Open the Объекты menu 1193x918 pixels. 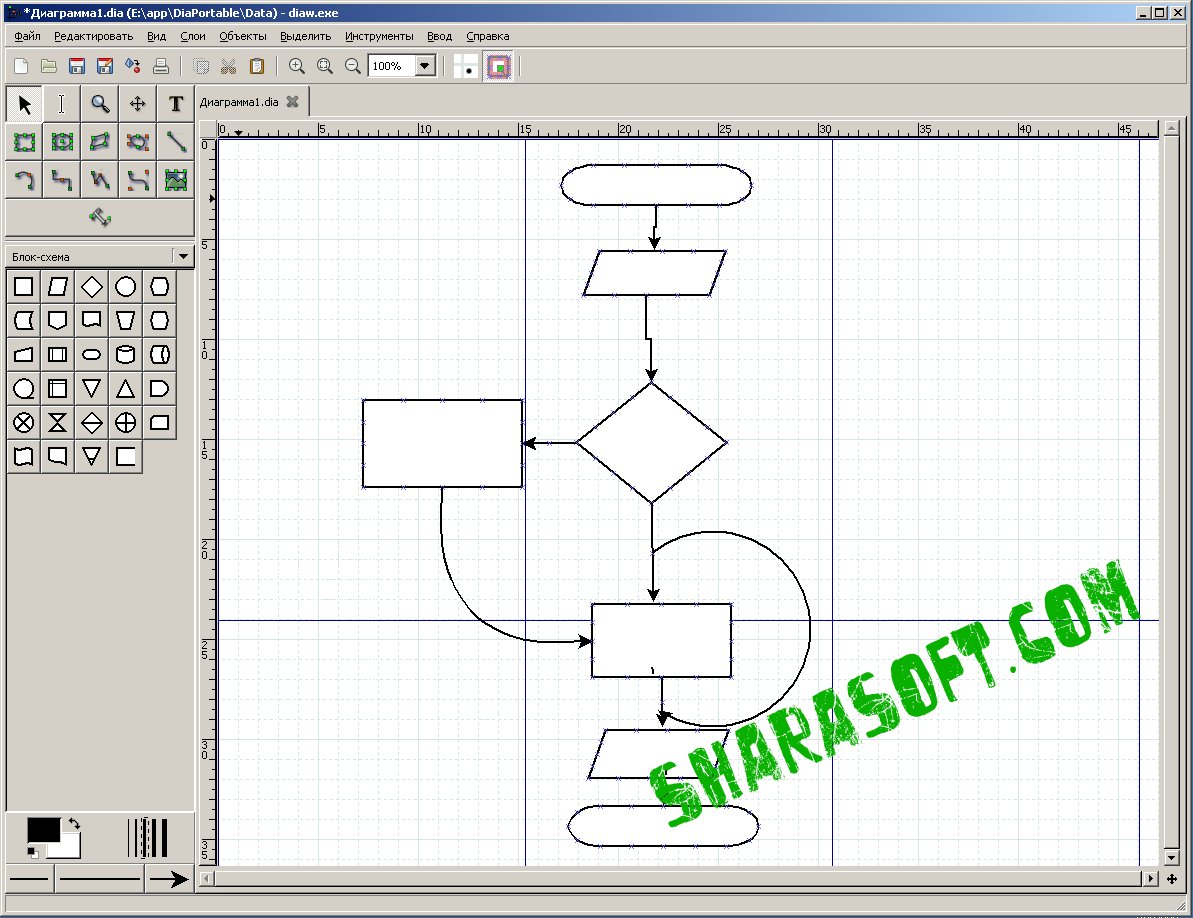[243, 36]
